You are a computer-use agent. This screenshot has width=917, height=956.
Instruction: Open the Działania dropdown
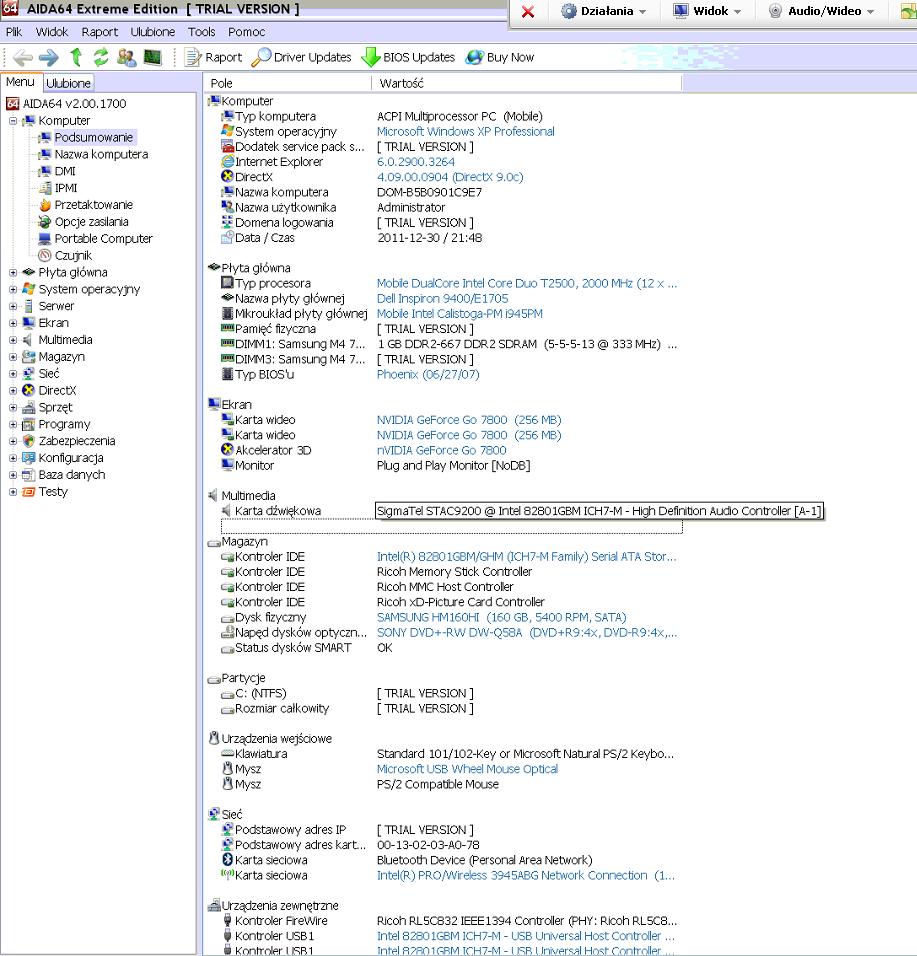(604, 11)
